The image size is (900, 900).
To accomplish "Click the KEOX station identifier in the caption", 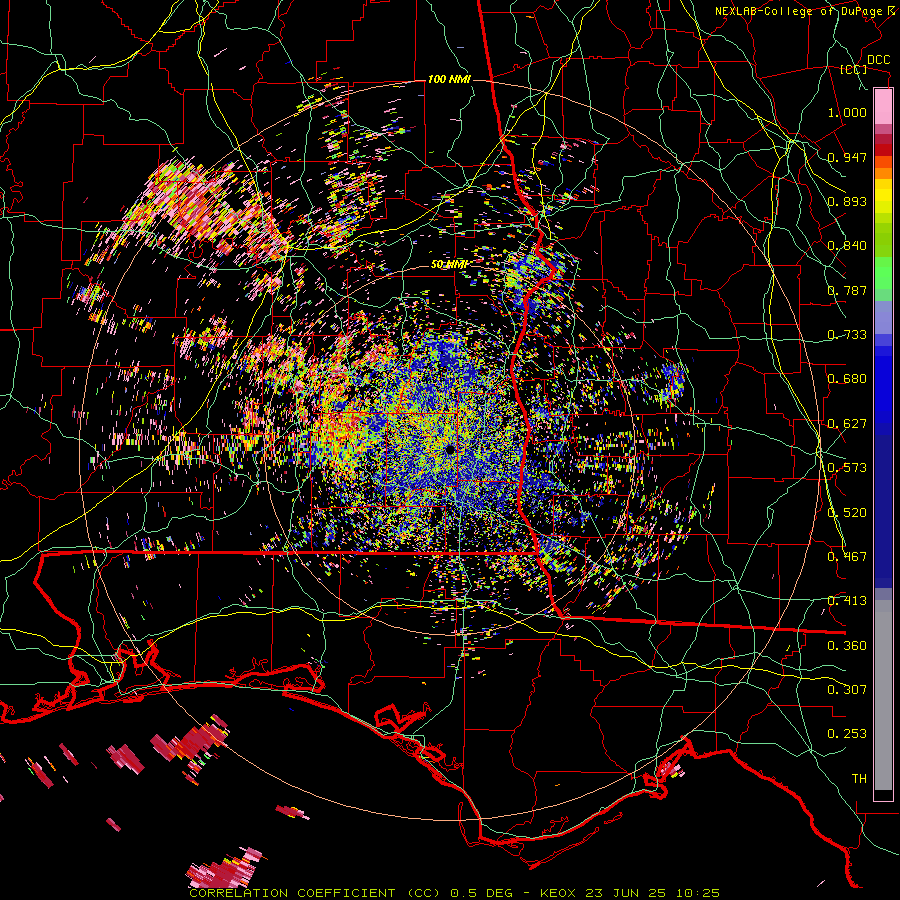I will 557,893.
